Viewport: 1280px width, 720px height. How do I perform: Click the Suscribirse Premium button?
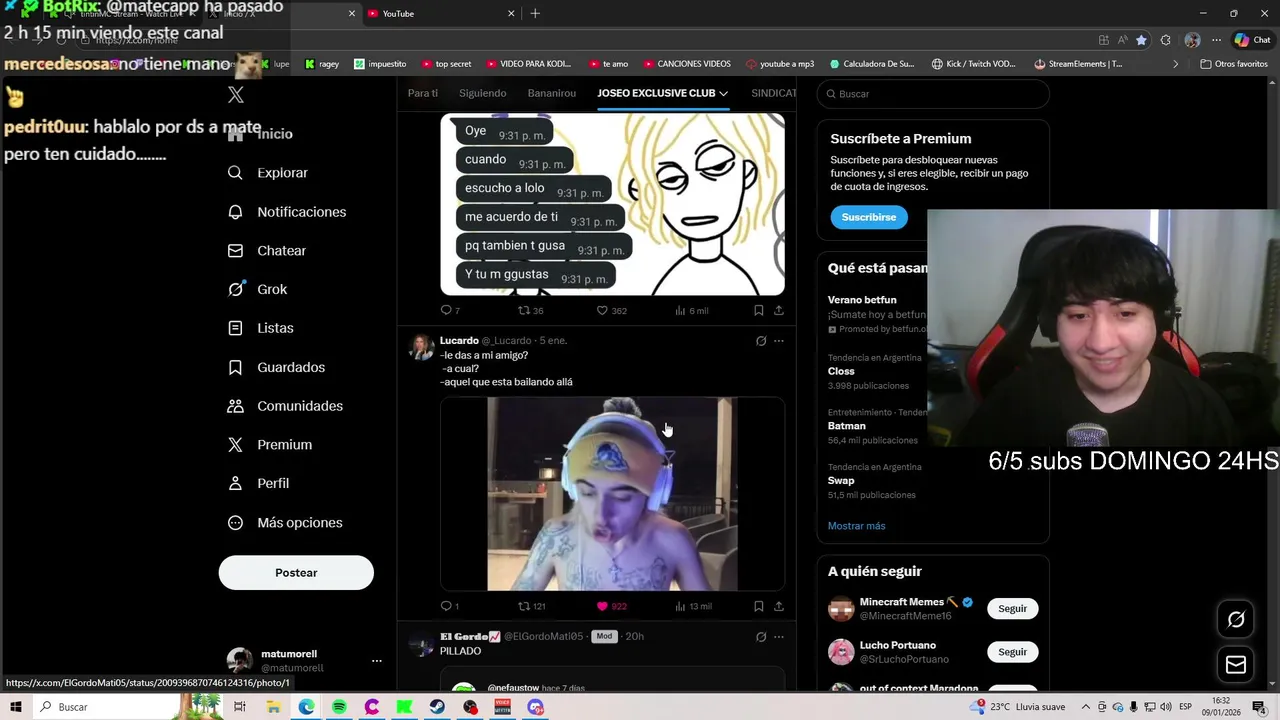coord(869,217)
